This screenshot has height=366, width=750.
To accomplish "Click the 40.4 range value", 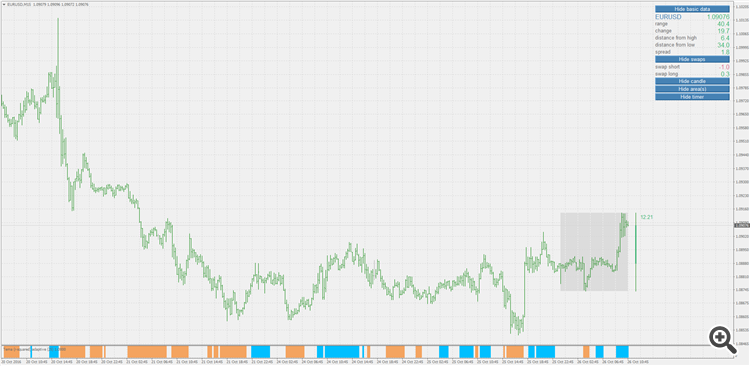I will (x=724, y=24).
